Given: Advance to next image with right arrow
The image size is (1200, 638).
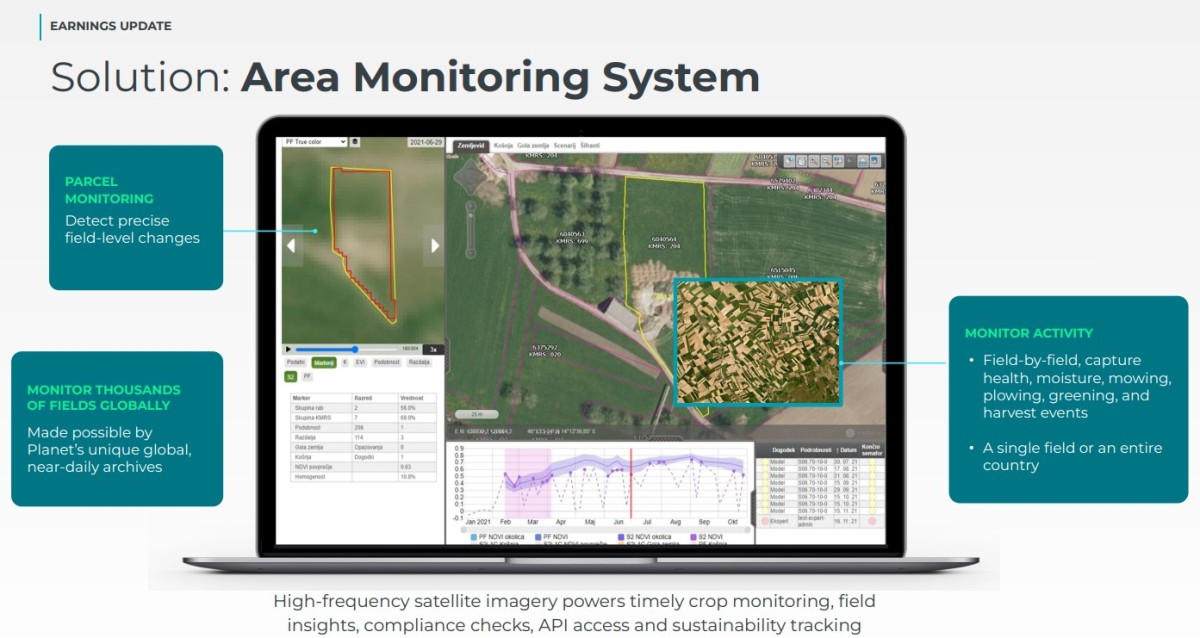Looking at the screenshot, I should click(434, 245).
